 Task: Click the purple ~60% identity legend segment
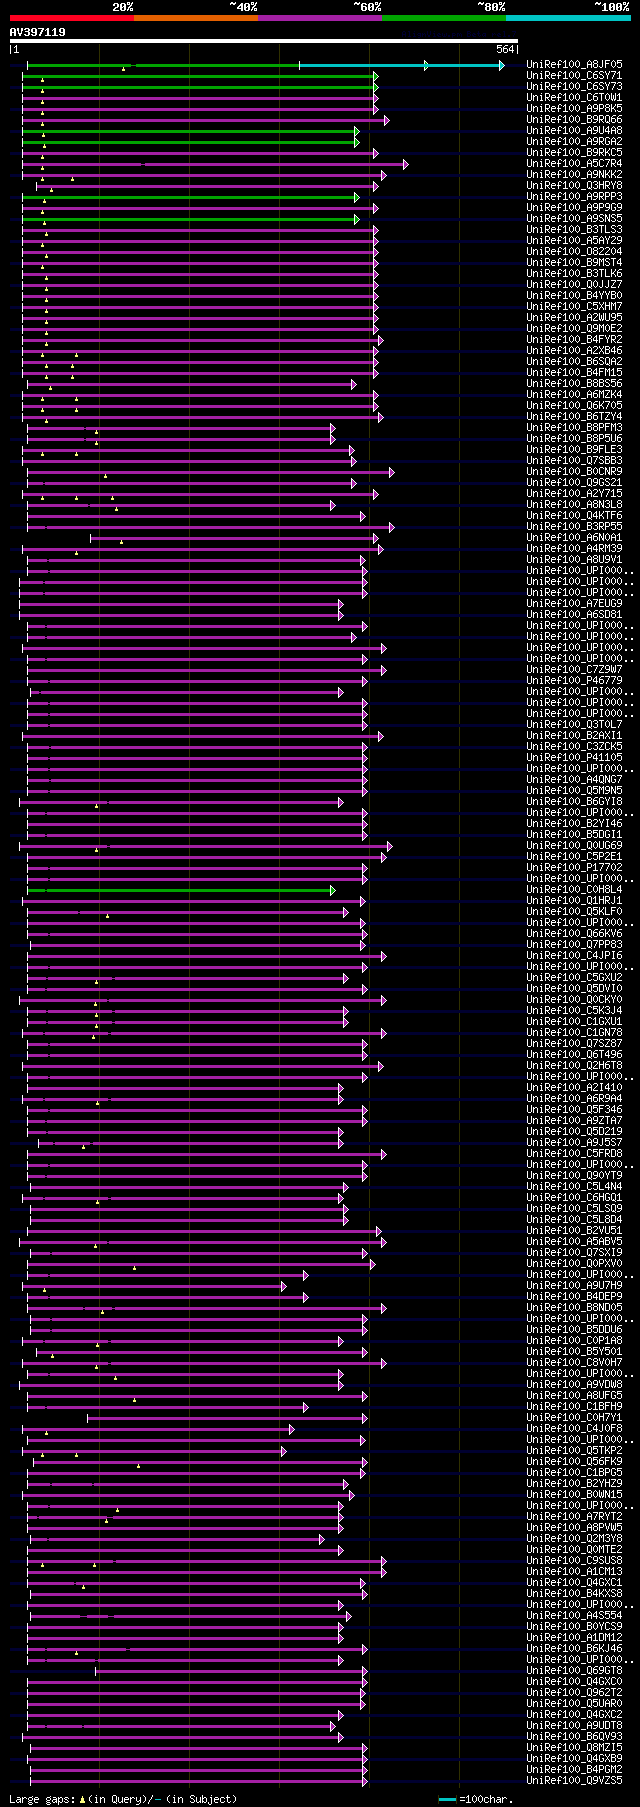(x=319, y=17)
